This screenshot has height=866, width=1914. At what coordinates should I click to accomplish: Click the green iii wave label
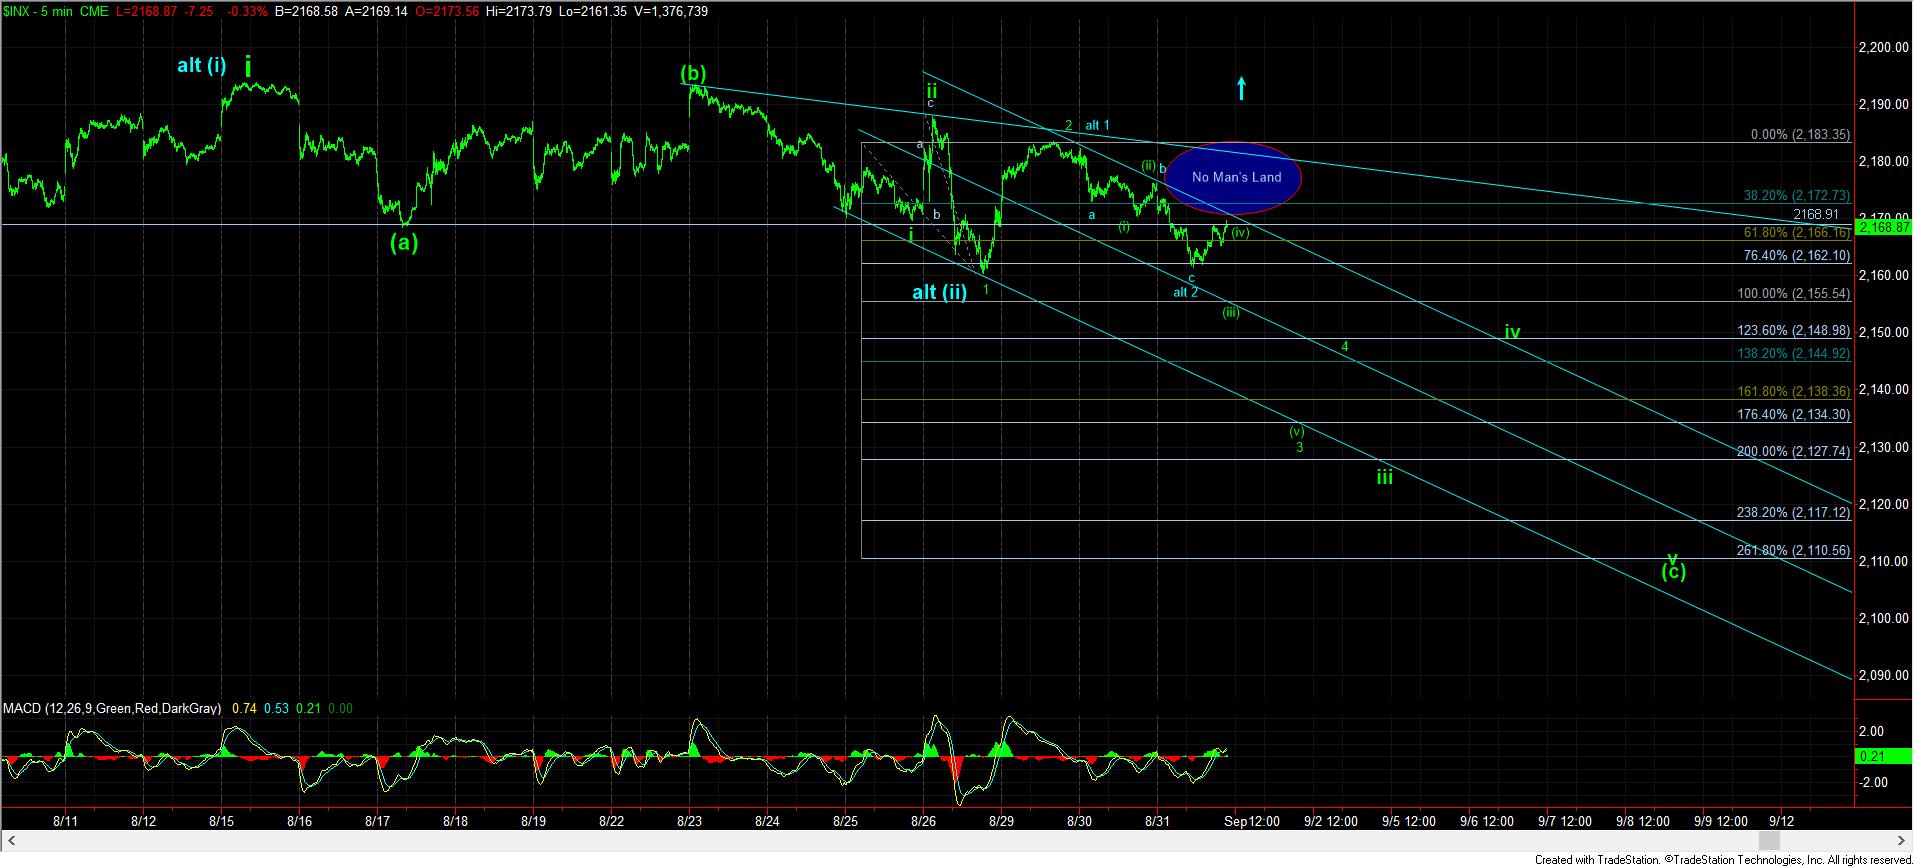click(1384, 478)
